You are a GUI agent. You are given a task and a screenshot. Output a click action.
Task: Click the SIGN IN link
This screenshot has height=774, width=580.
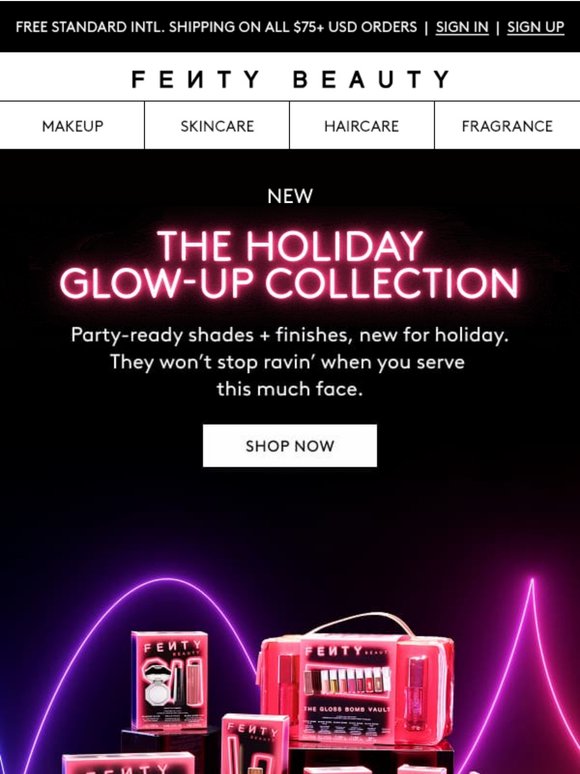click(x=462, y=27)
